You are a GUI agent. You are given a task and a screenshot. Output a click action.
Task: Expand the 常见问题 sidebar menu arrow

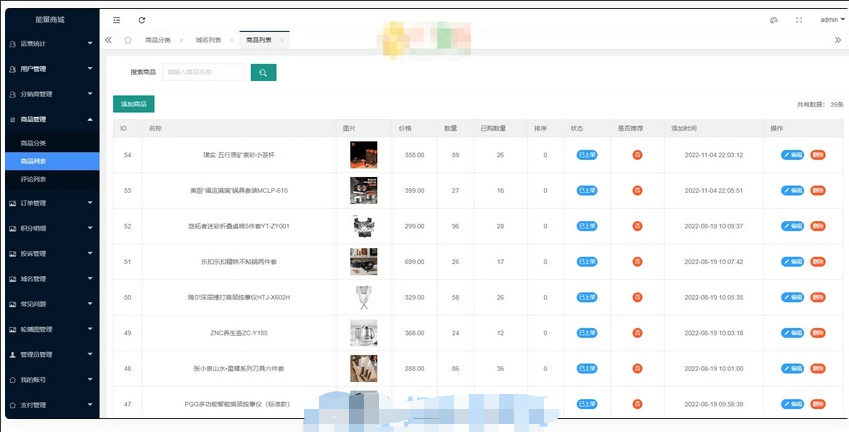tap(90, 304)
